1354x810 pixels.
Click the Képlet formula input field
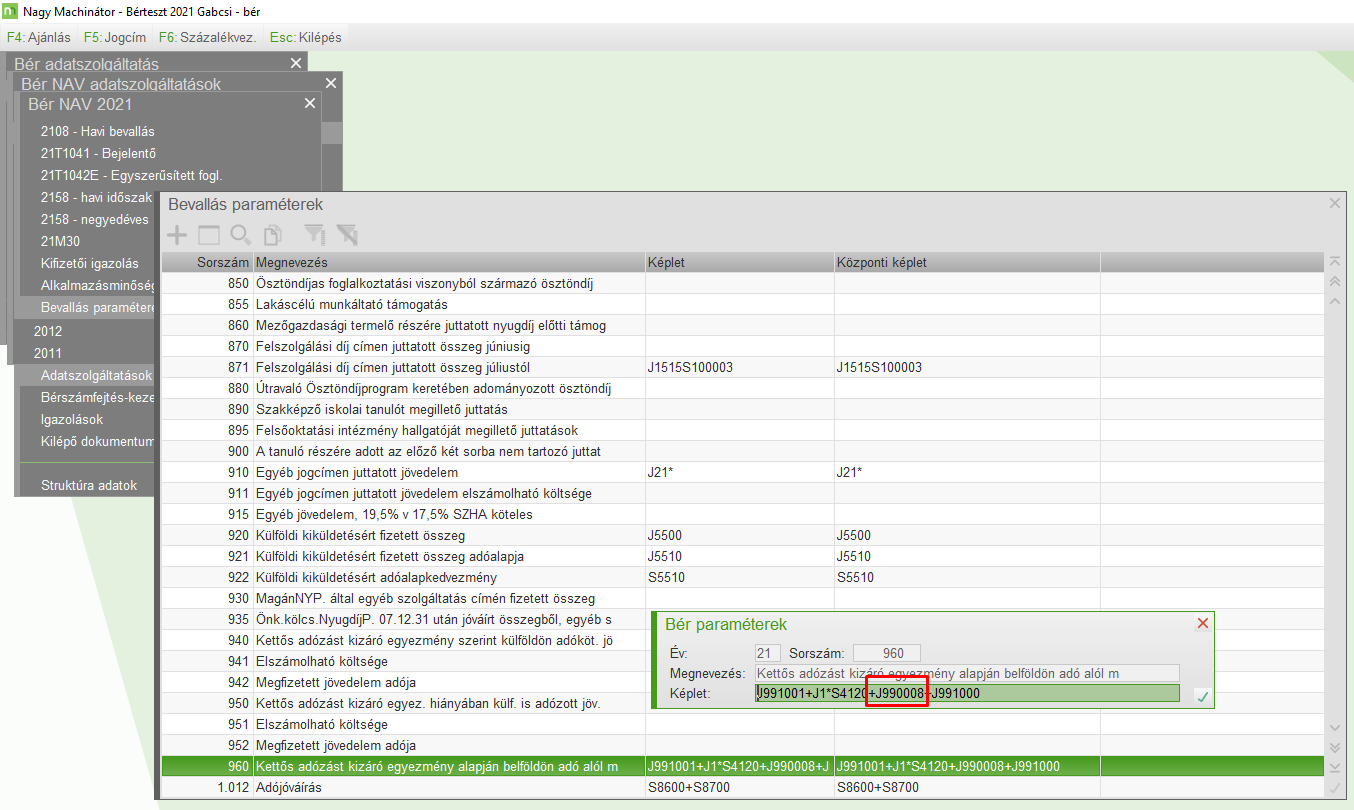(967, 693)
